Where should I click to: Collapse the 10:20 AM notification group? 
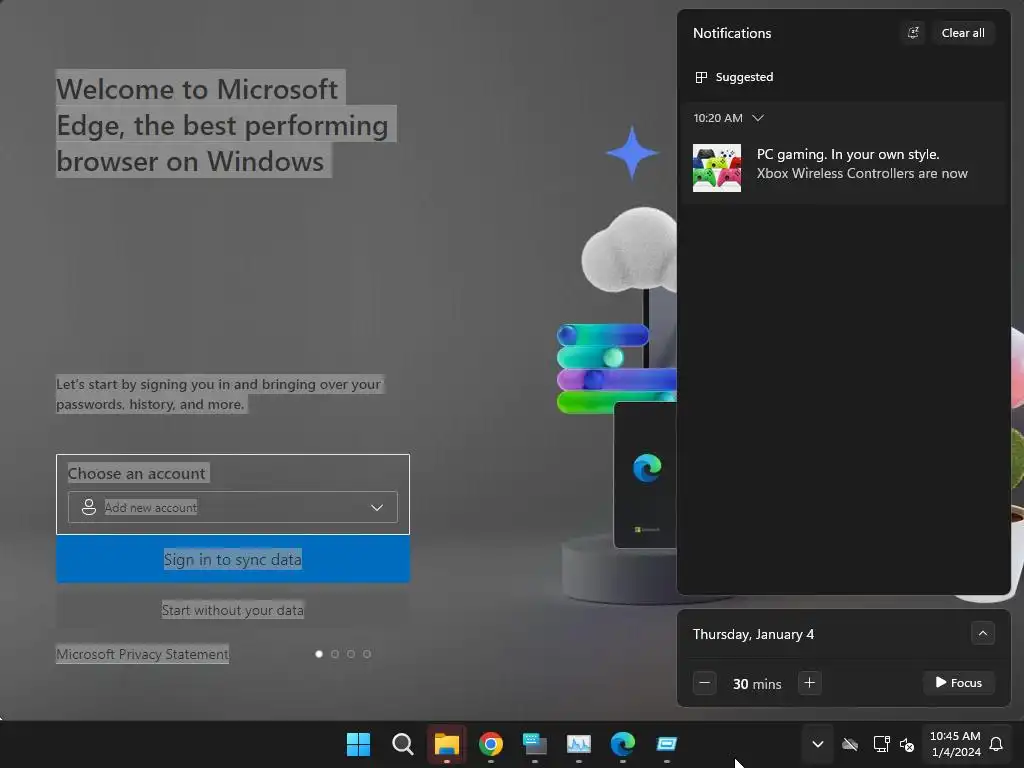tap(758, 118)
